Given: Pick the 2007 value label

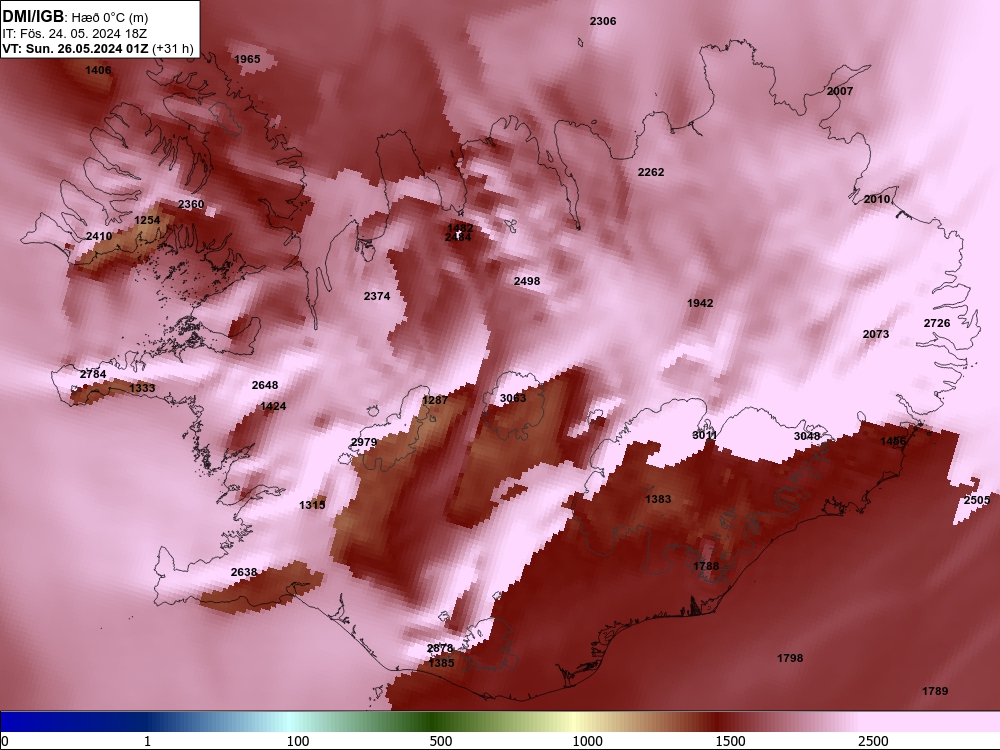Looking at the screenshot, I should point(839,91).
